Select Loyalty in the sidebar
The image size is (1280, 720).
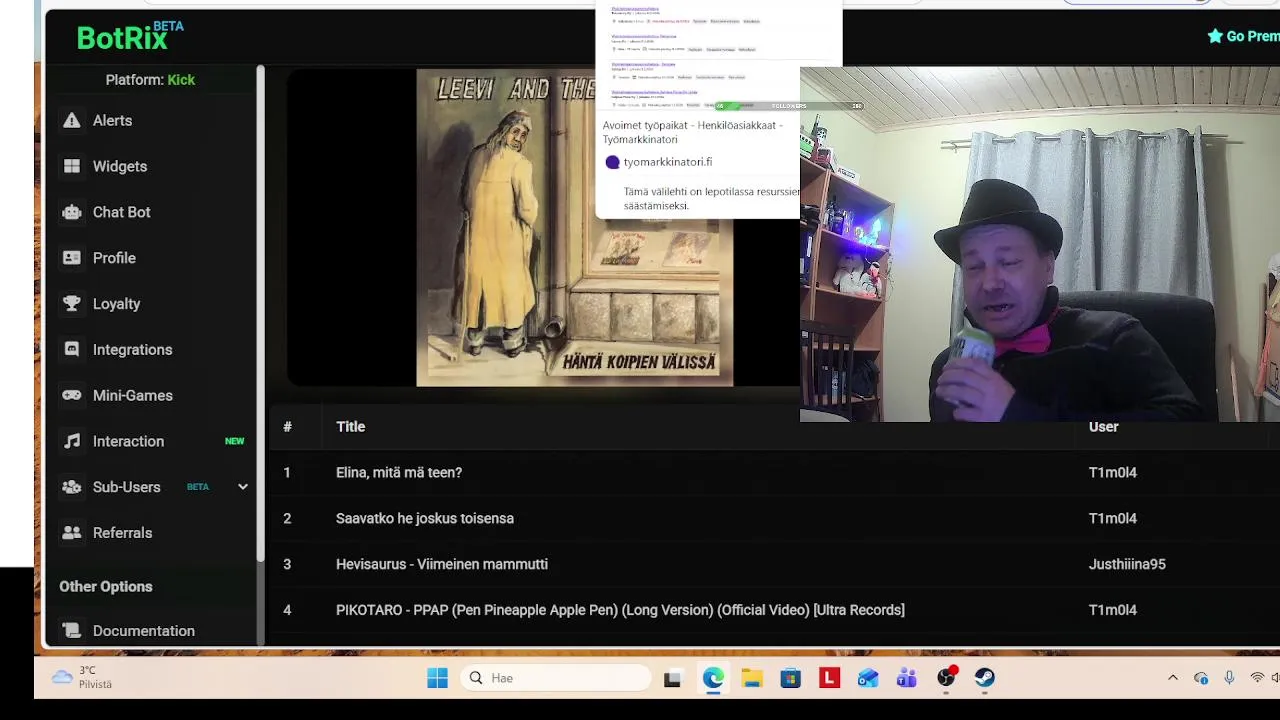tap(116, 304)
